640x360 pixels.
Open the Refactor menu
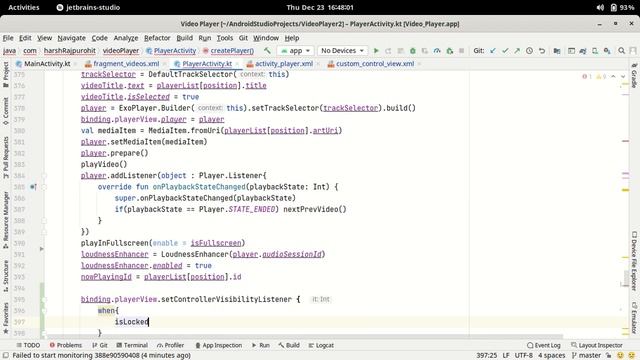pyautogui.click(x=157, y=38)
